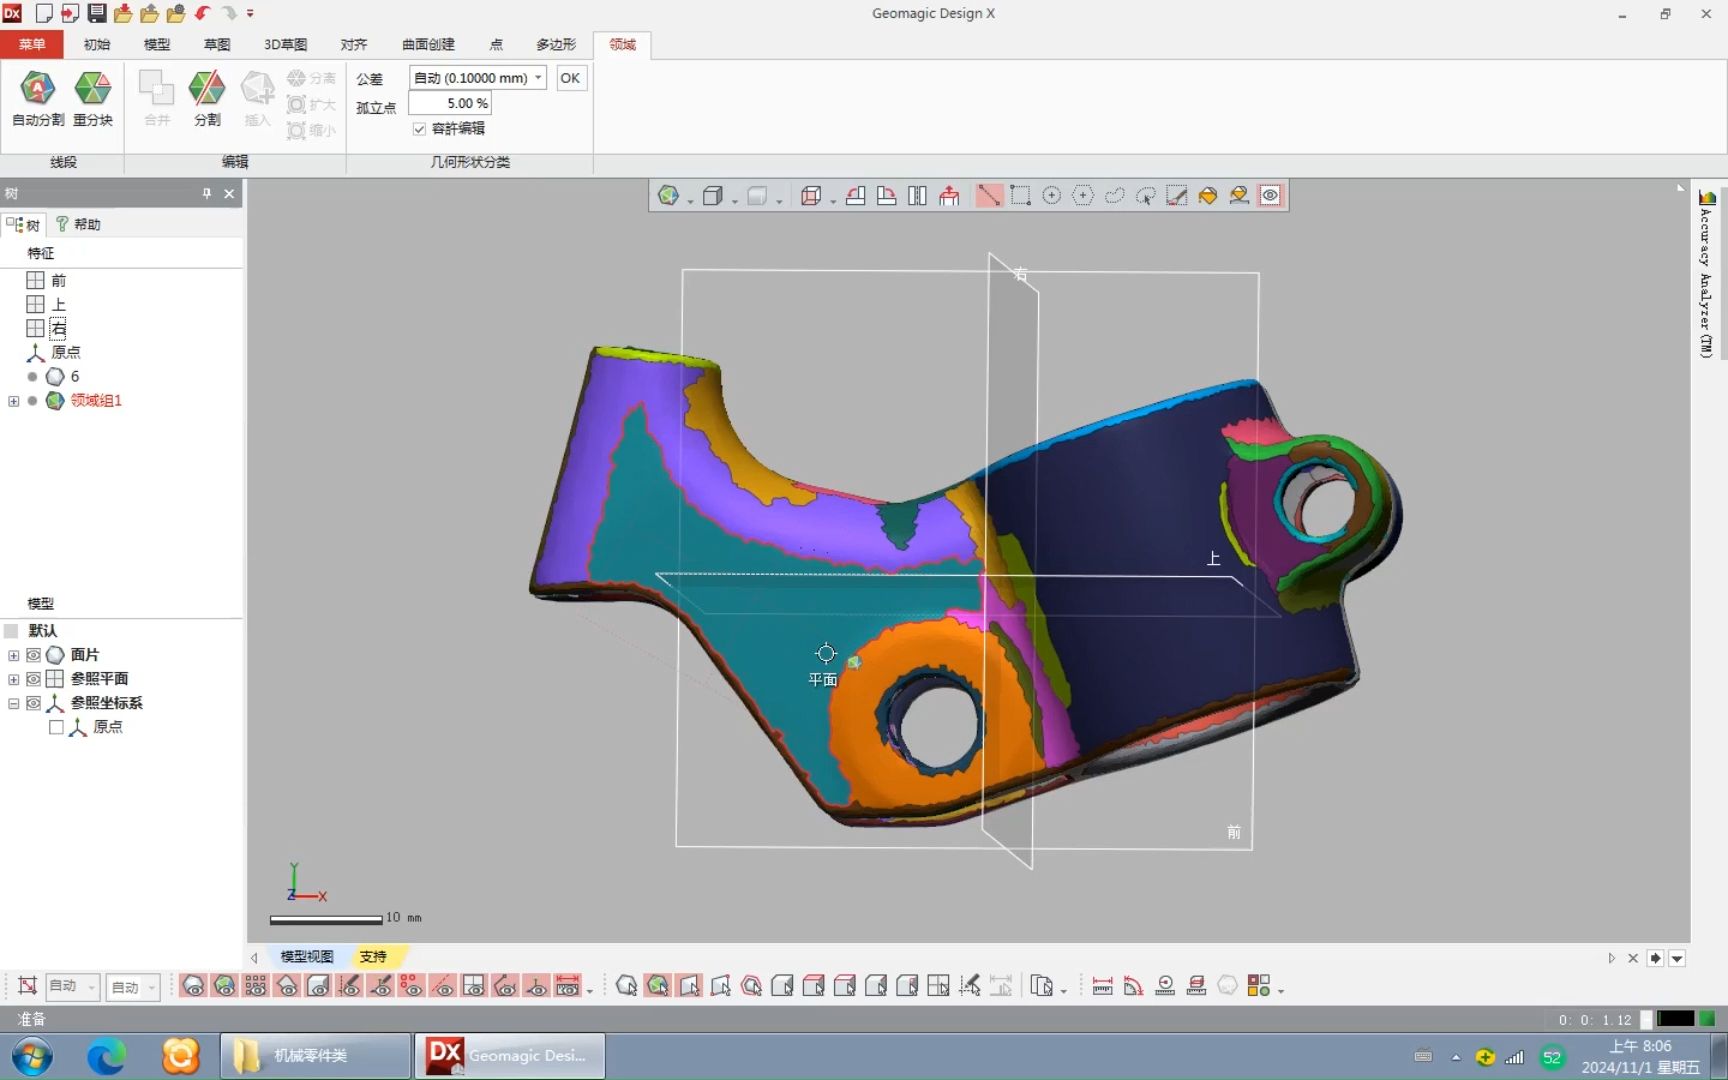
Task: Toggle the 面片 visibility eye in model tree
Action: click(33, 655)
